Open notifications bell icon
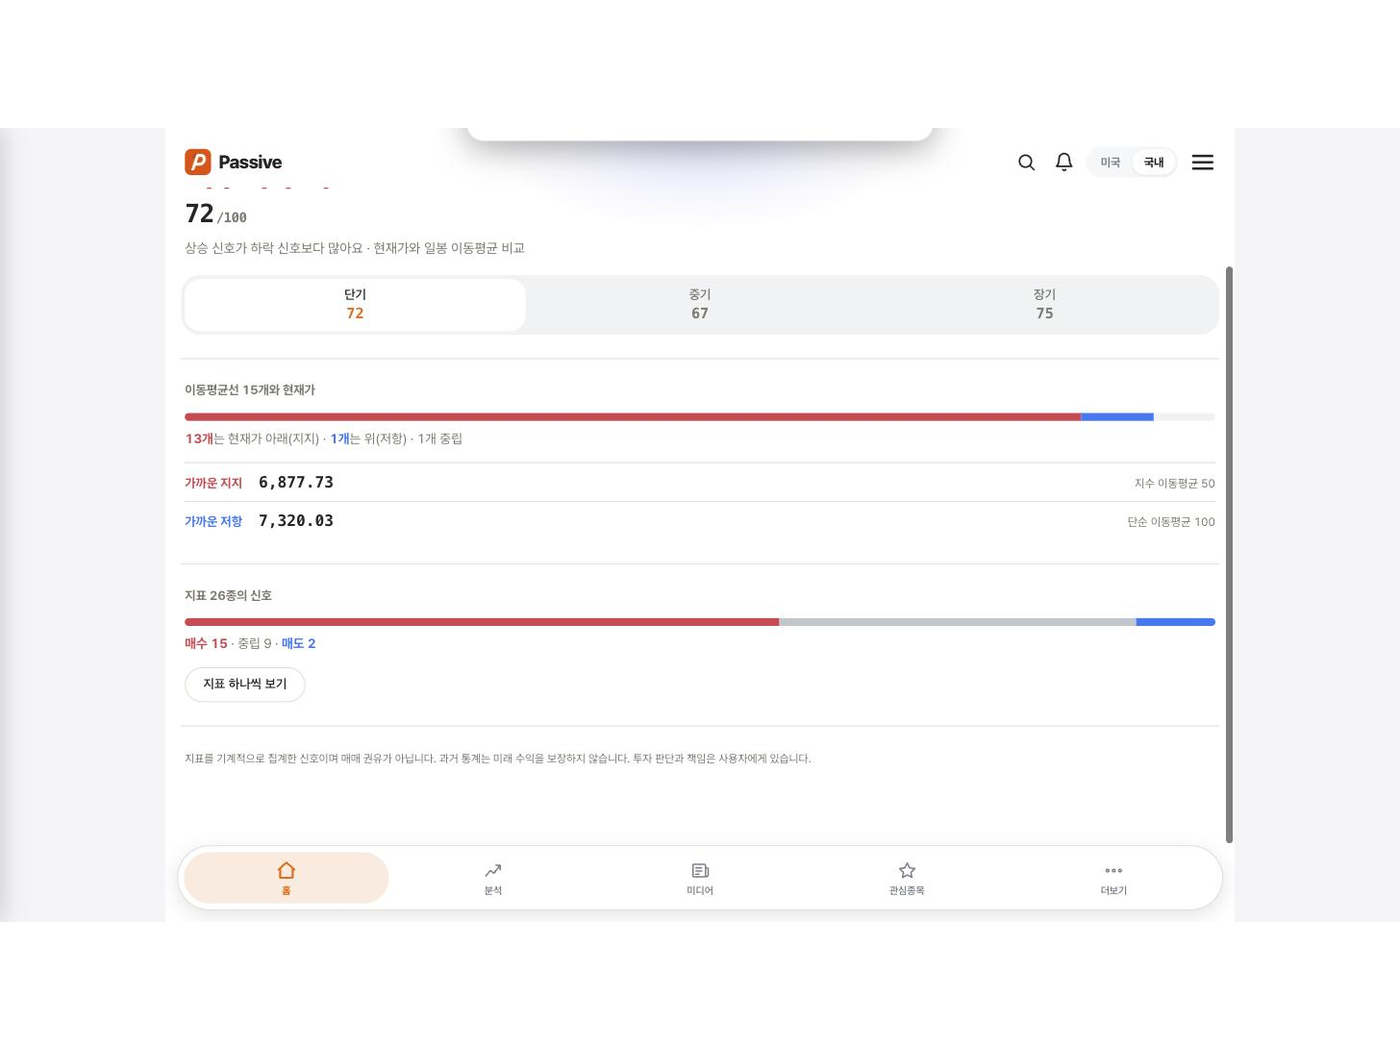Screen dimensions: 1400x1050 coord(1064,162)
